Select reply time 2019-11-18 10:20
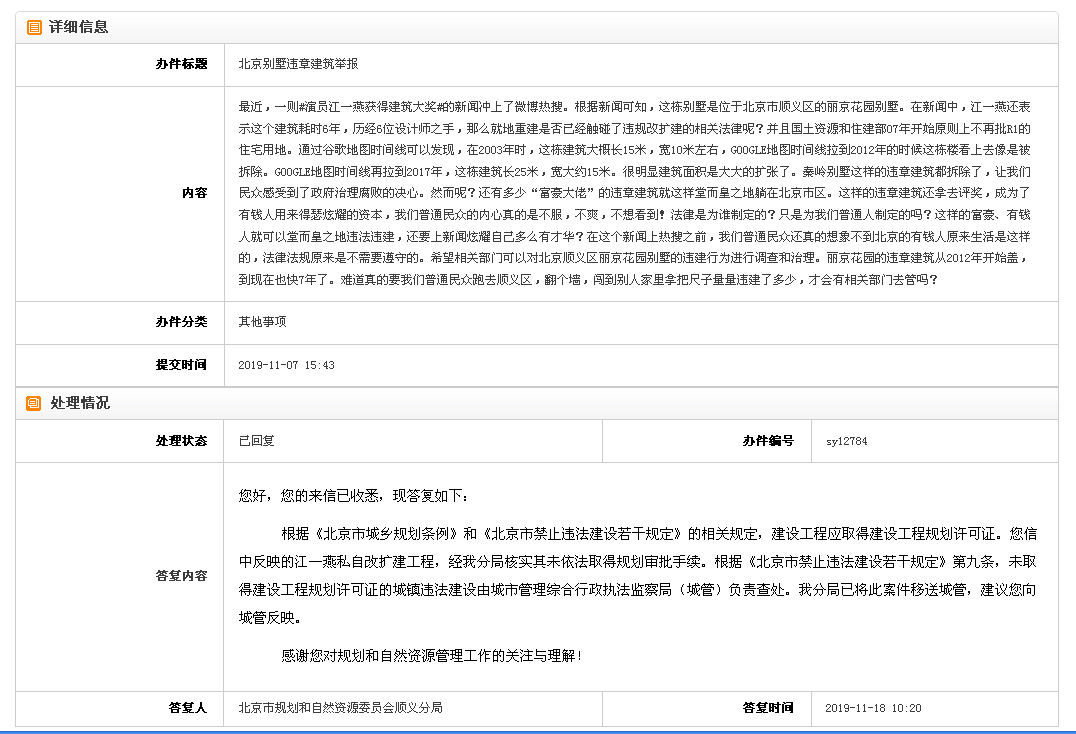This screenshot has width=1076, height=734. click(x=873, y=708)
